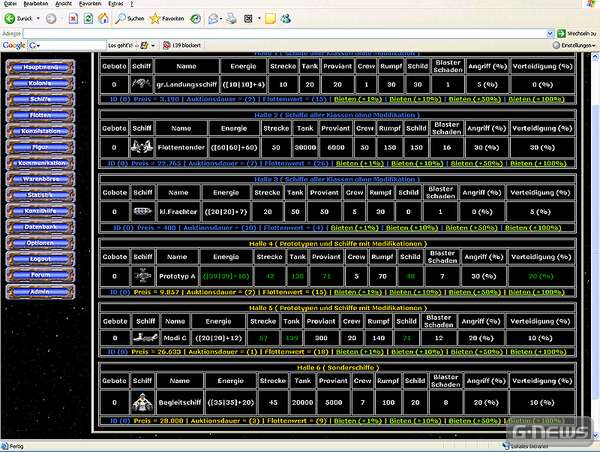Viewport: 600px width, 452px height.
Task: Click Bieten (+50%) for Modi C in Halle 5
Action: [477, 352]
